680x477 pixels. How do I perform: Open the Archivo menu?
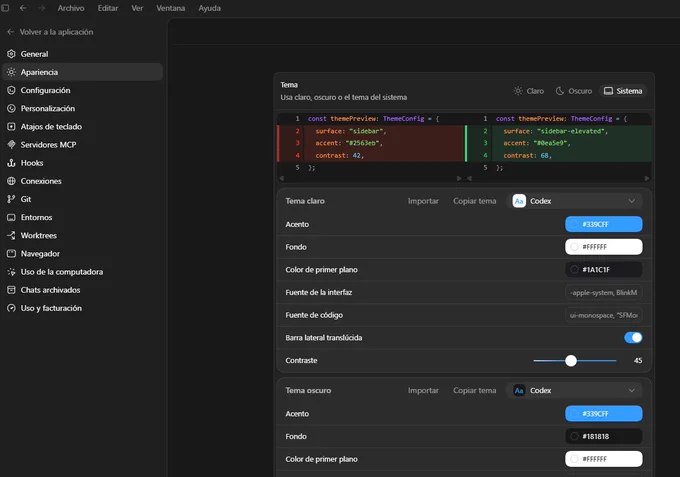(x=71, y=8)
